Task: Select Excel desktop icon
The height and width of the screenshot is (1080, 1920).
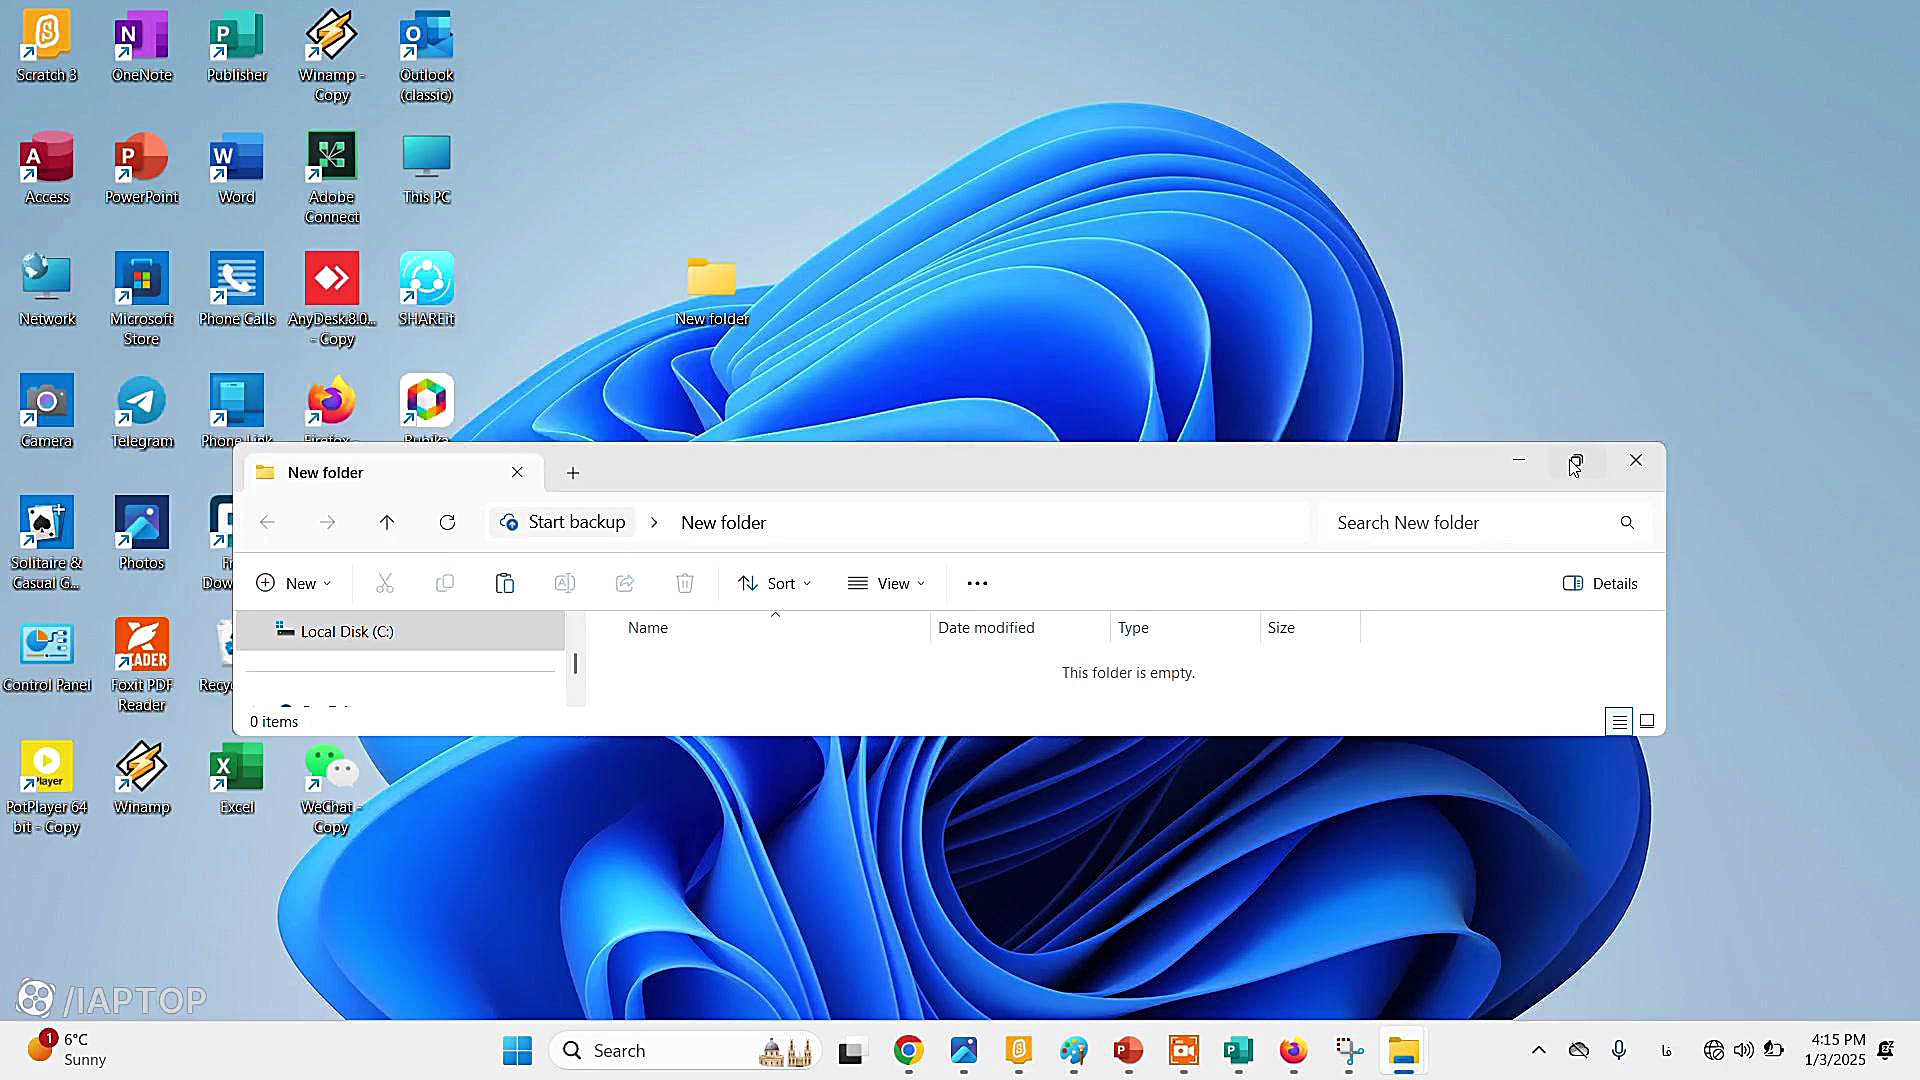Action: pyautogui.click(x=237, y=780)
